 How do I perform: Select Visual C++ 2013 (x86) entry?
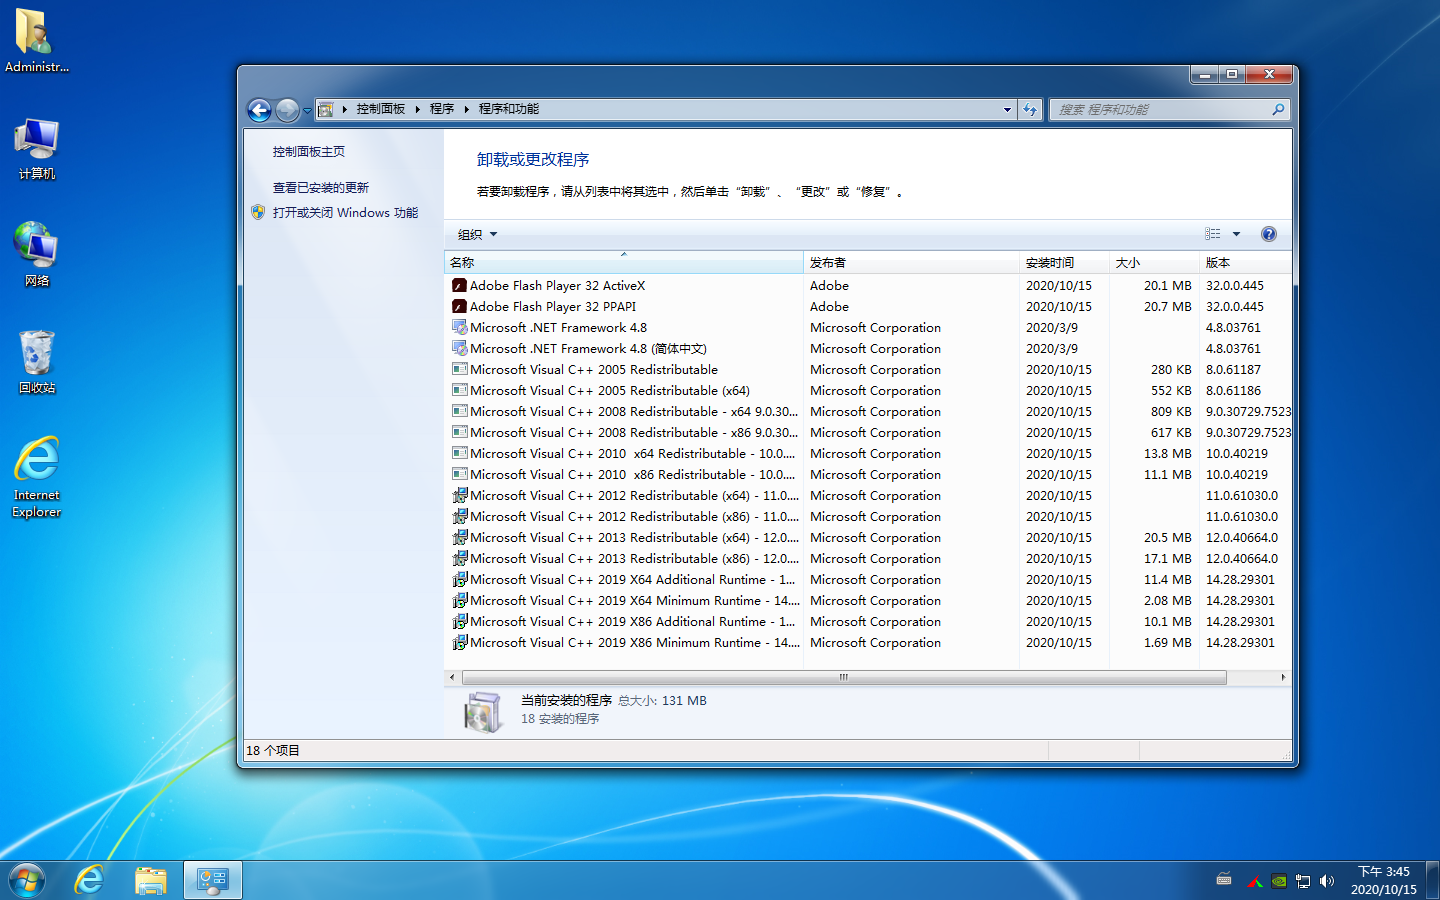click(x=634, y=559)
